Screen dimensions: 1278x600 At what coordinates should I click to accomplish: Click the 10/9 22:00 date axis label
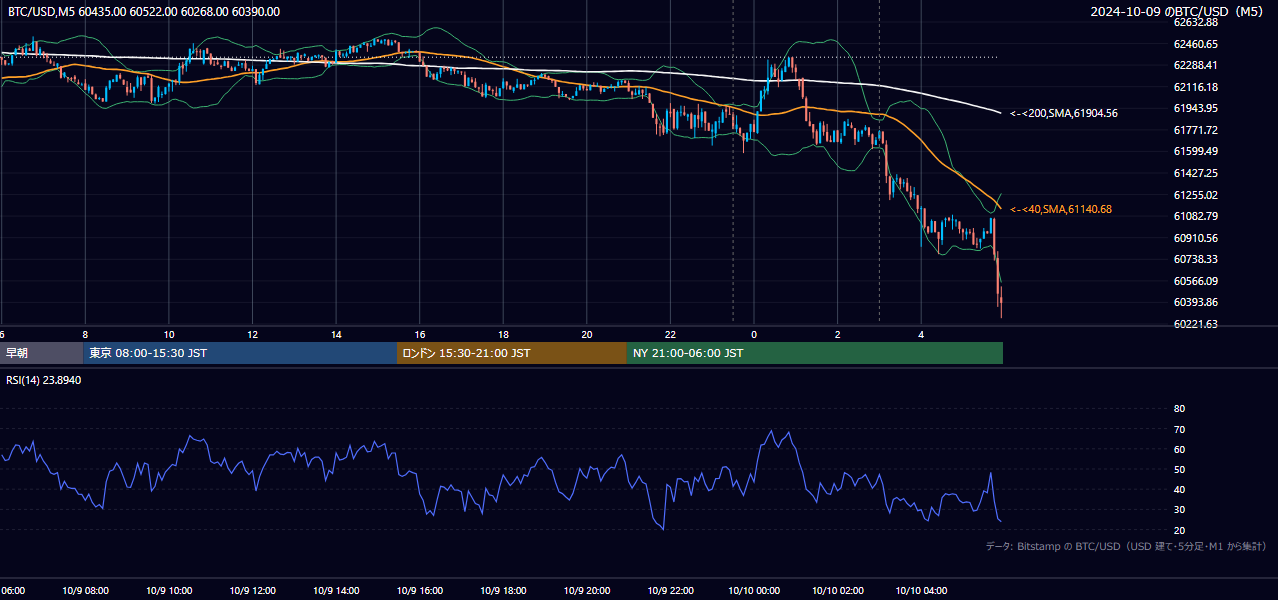click(x=671, y=591)
